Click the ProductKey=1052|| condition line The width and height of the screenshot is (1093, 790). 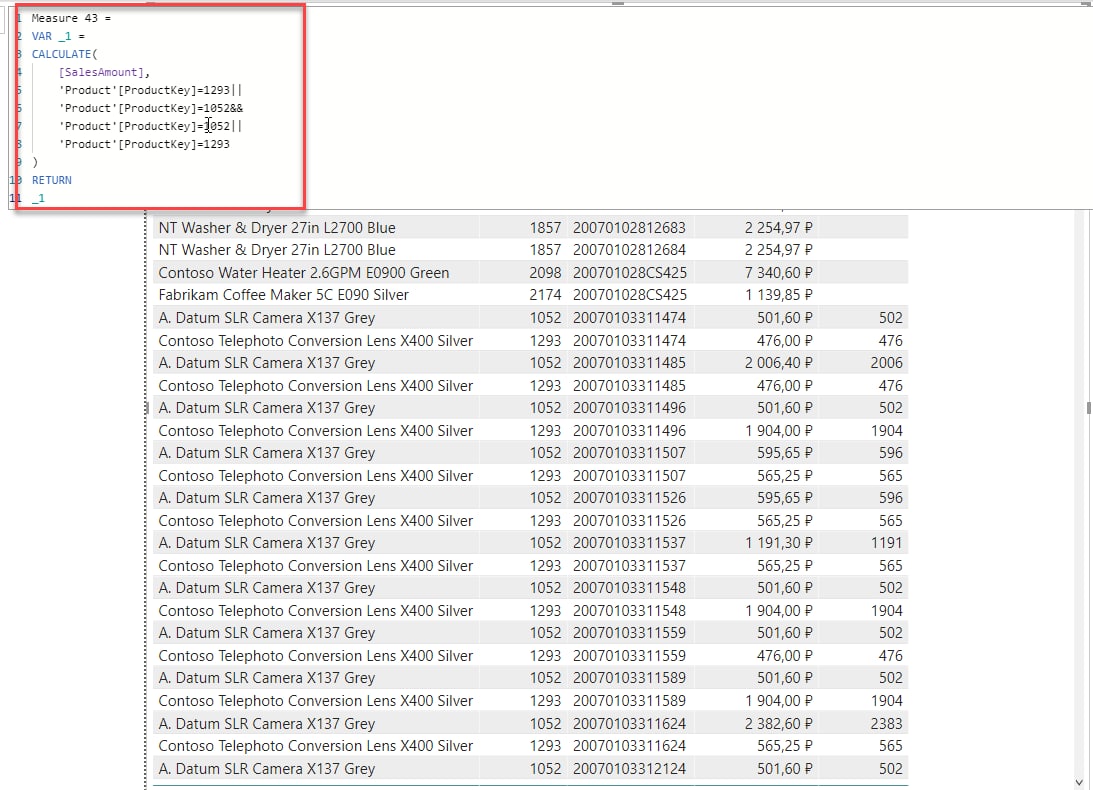[151, 126]
